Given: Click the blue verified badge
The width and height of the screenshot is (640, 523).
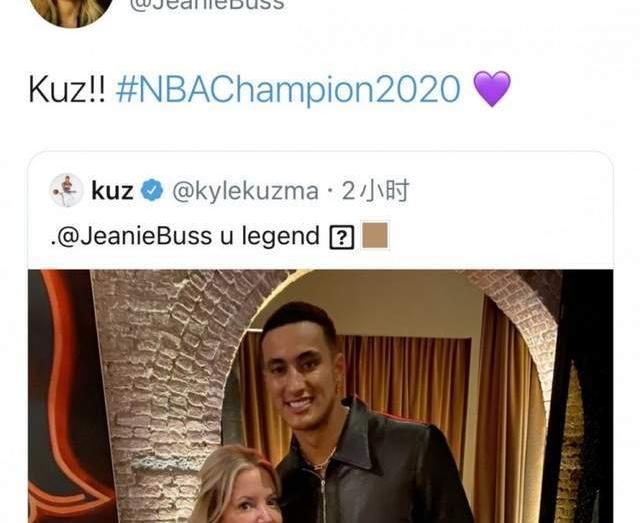Looking at the screenshot, I should point(152,190).
